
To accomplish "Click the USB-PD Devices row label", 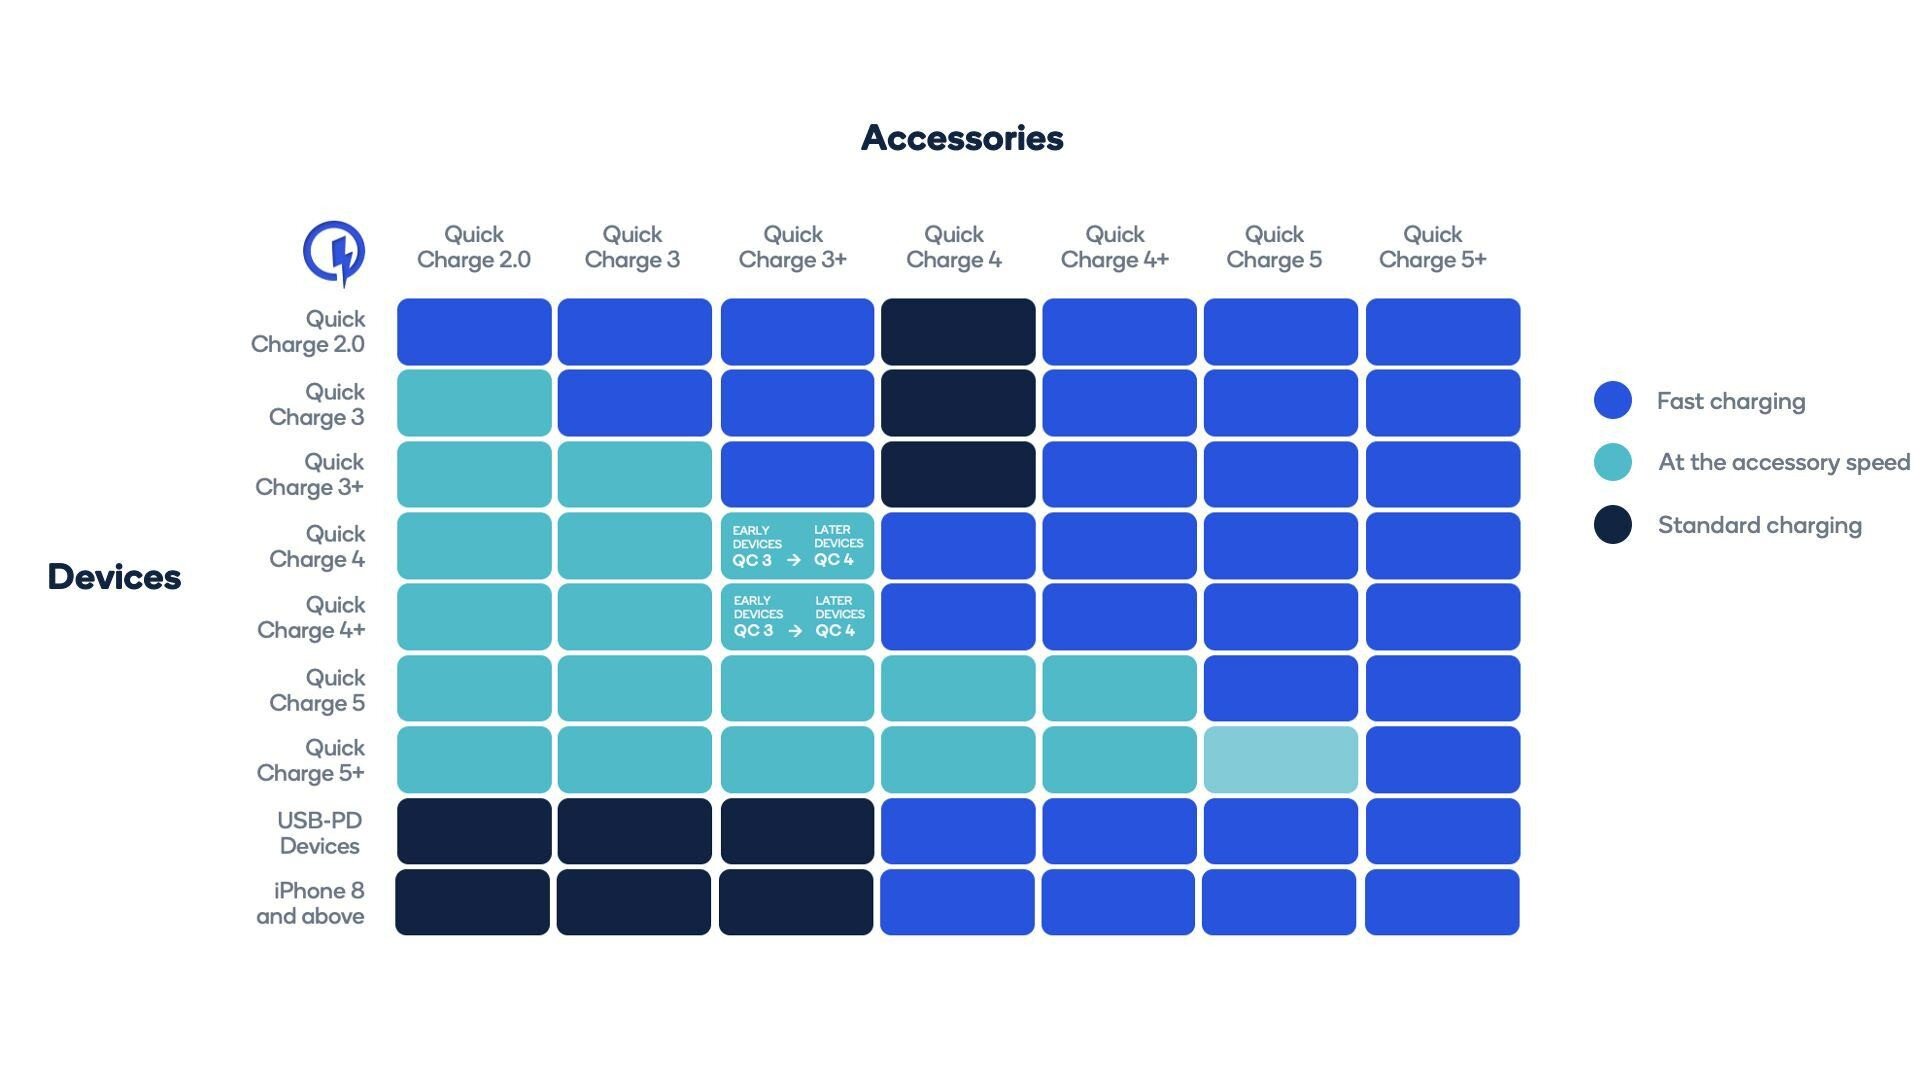I will pos(320,833).
